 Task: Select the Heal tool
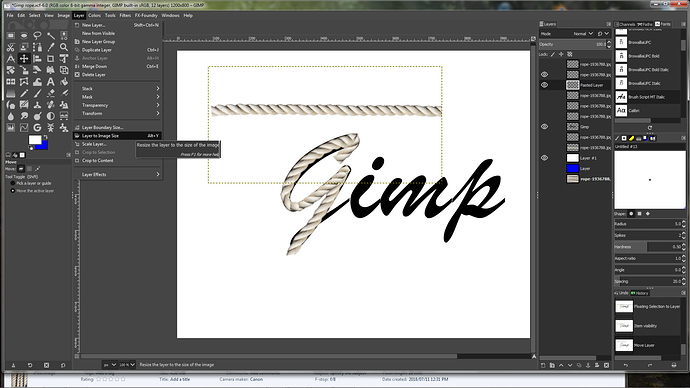click(51, 104)
